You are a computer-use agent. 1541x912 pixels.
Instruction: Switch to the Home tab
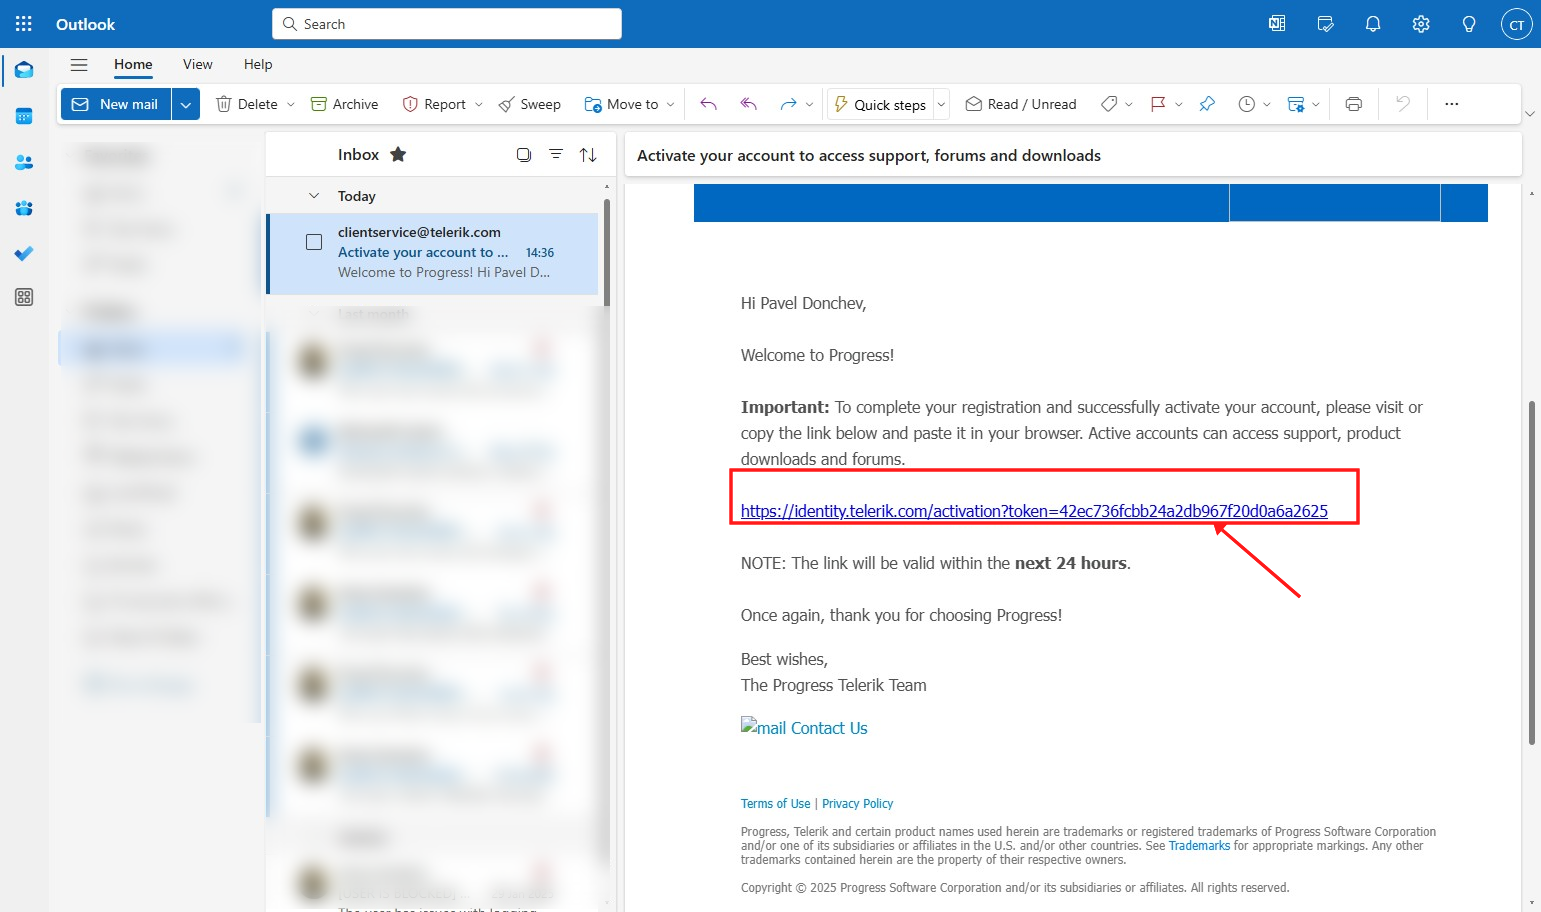pos(133,64)
